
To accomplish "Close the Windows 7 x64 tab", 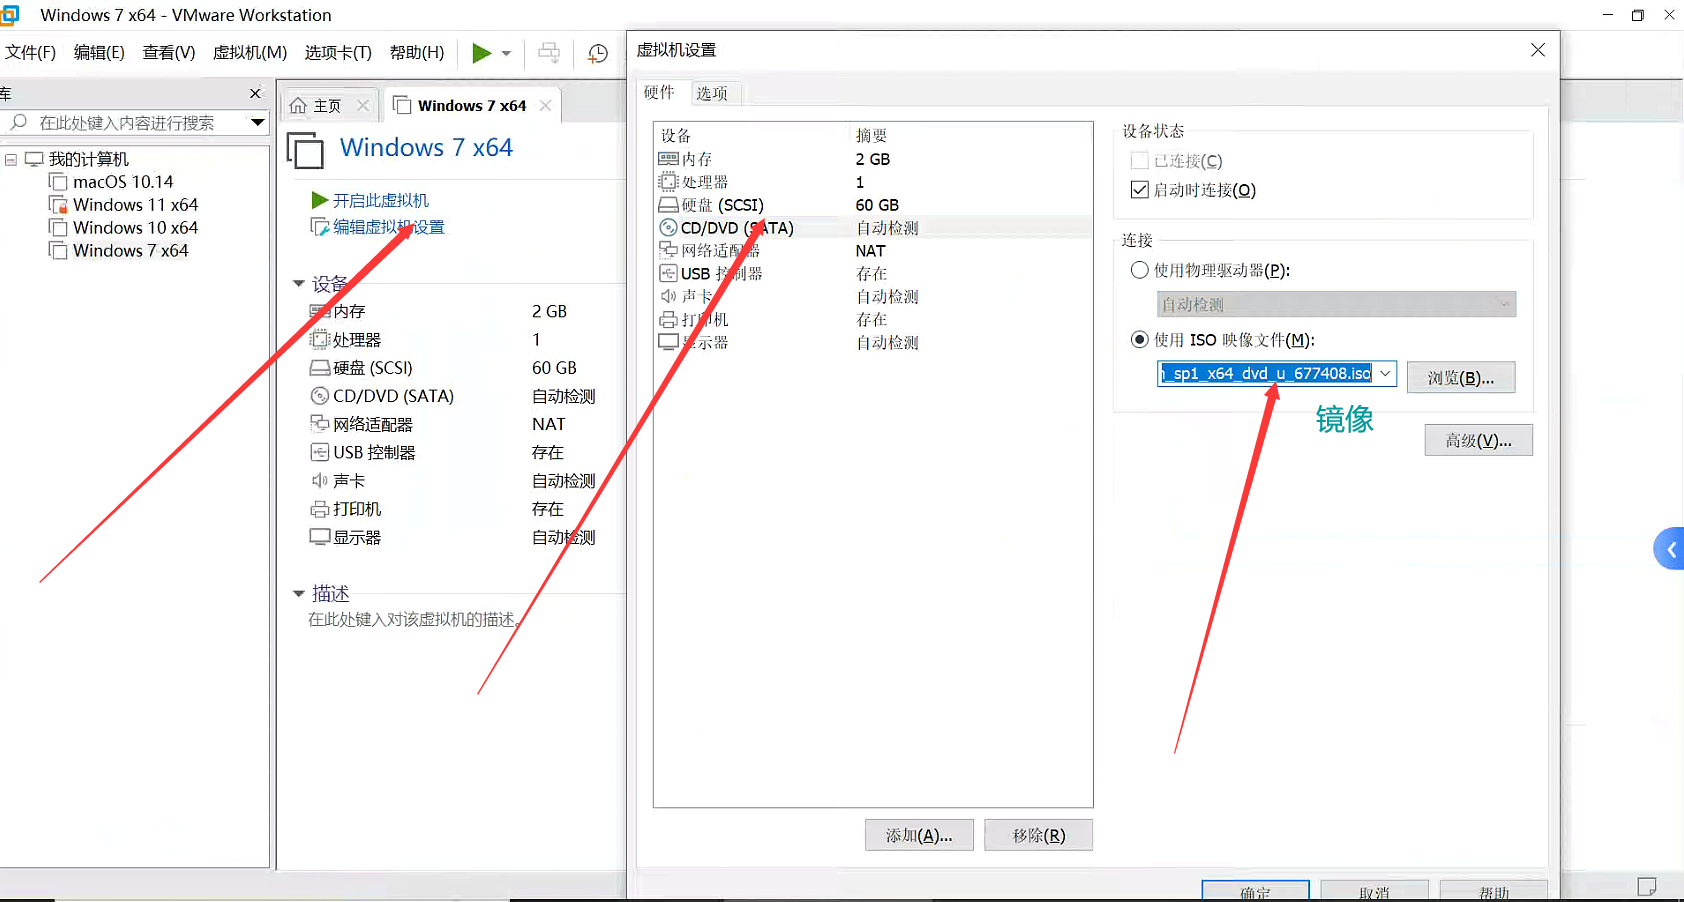I will (x=545, y=106).
